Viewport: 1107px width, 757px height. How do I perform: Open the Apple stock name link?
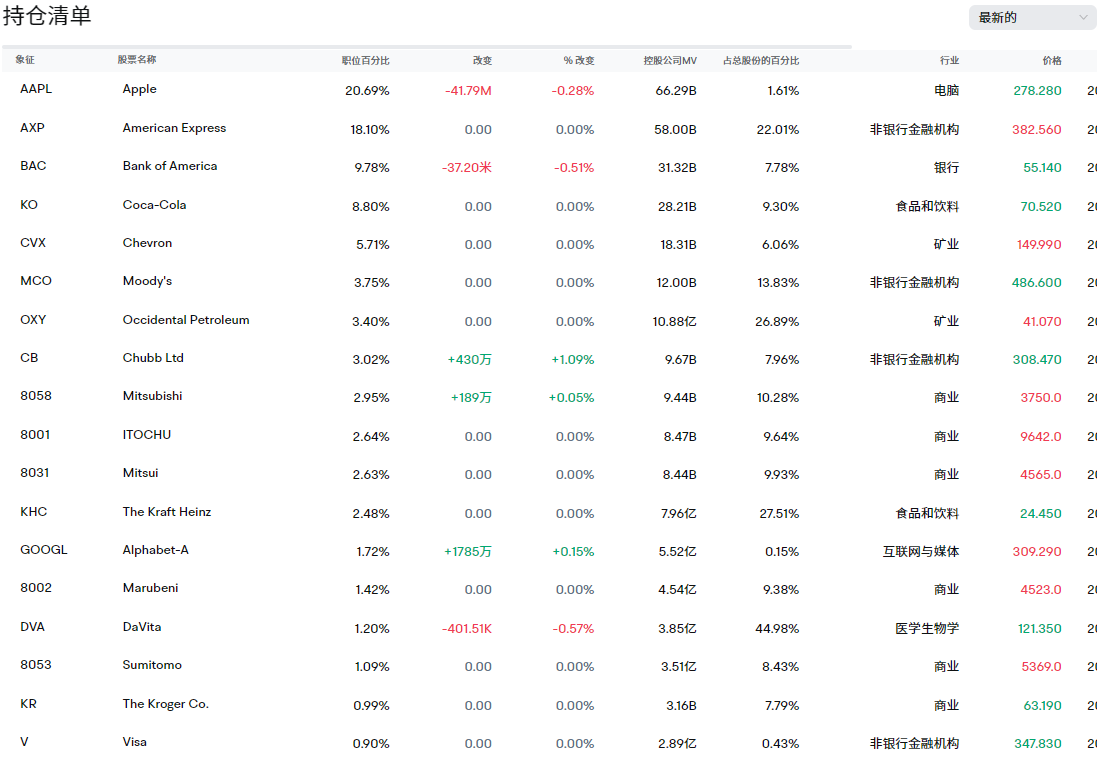click(x=140, y=89)
